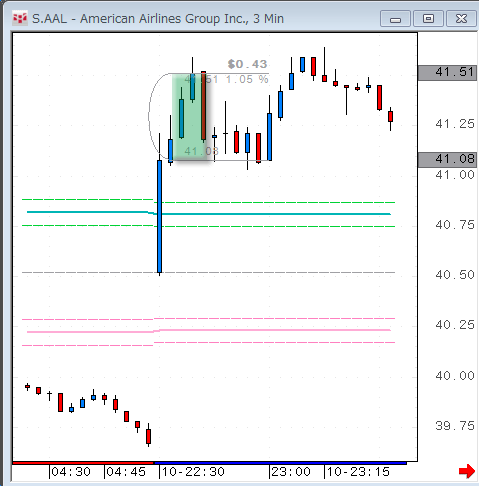Click the red chart application icon in title bar
The image size is (479, 486).
(x=19, y=18)
